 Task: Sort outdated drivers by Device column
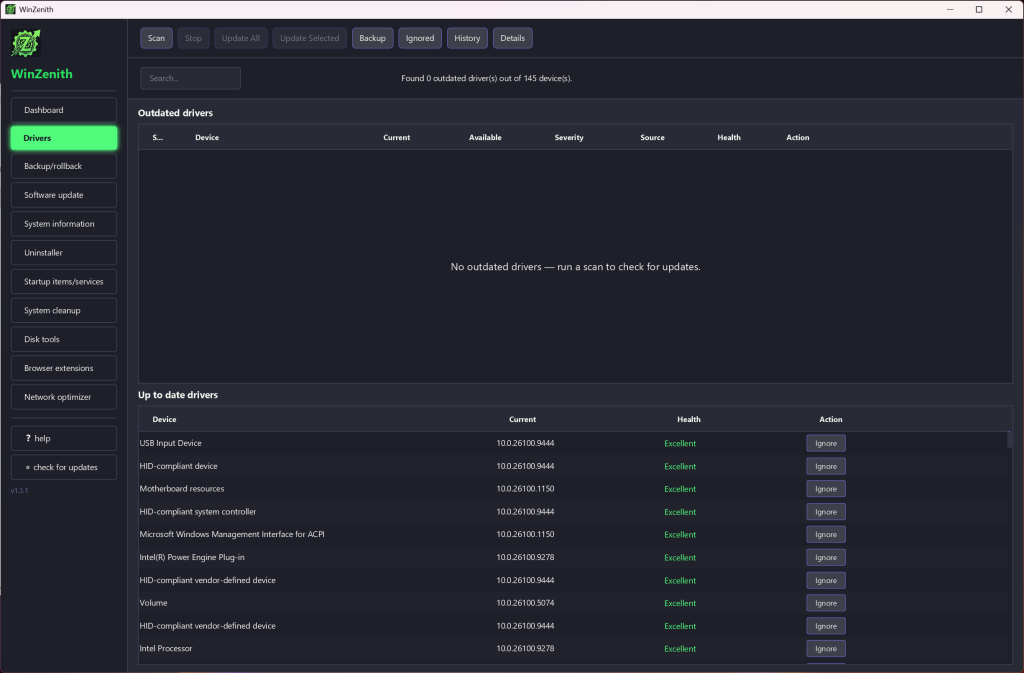click(207, 137)
